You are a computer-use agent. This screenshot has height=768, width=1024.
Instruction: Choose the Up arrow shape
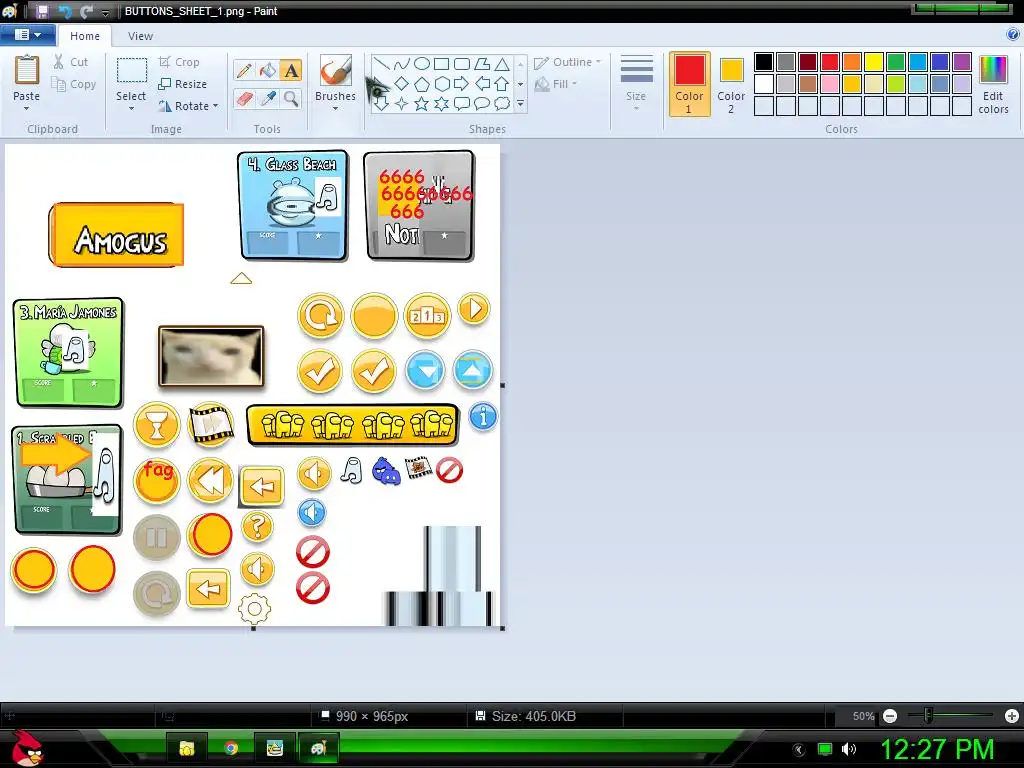click(x=502, y=84)
